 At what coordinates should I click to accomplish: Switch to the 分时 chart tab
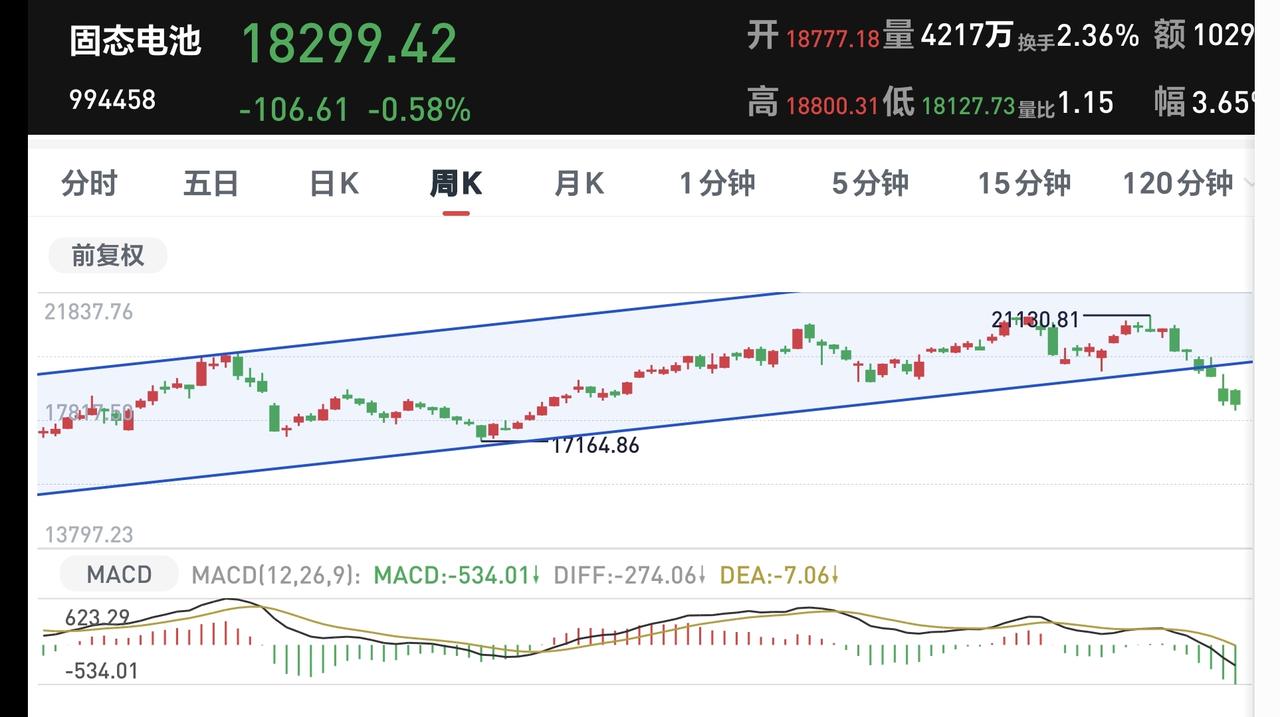(89, 183)
